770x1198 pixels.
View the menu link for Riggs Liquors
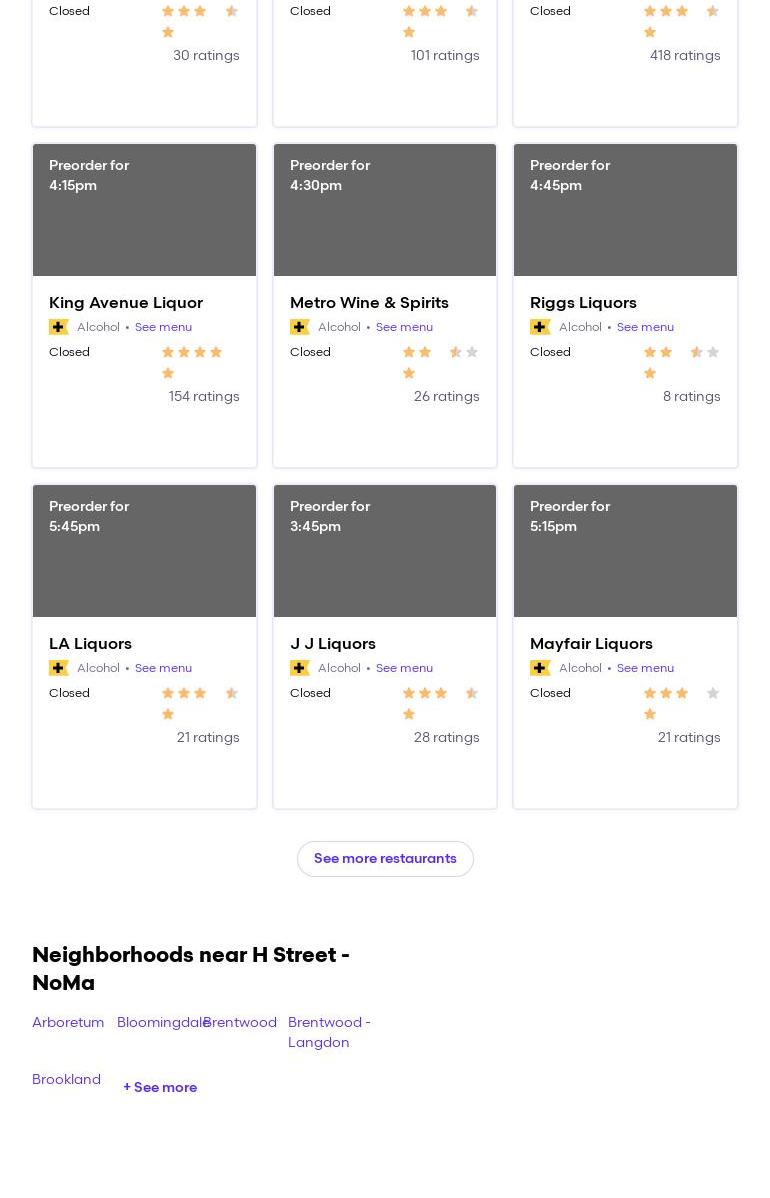(x=645, y=327)
